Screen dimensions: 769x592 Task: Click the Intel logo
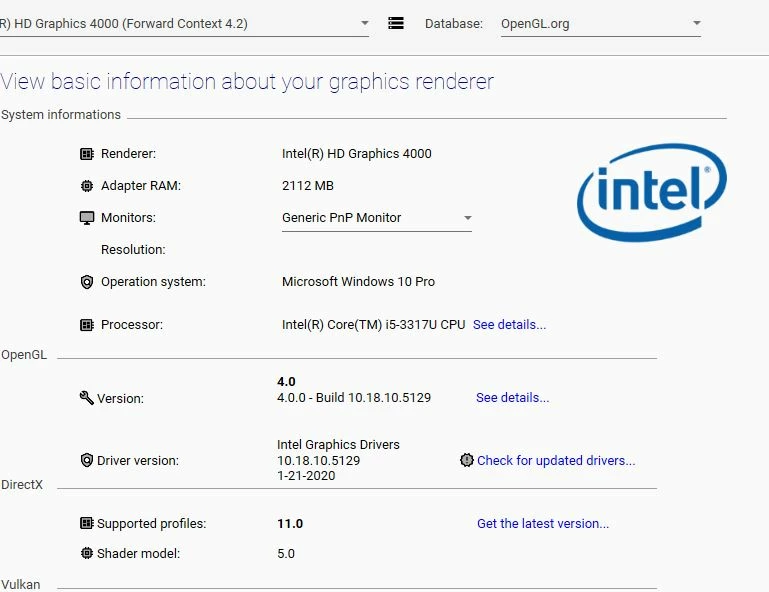652,192
